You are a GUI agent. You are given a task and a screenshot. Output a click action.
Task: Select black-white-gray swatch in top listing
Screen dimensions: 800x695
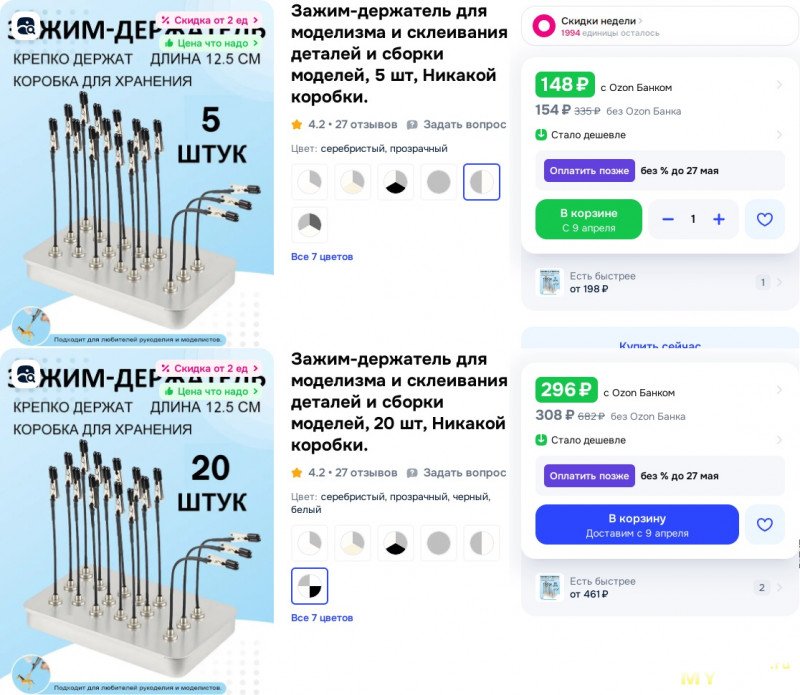(395, 182)
